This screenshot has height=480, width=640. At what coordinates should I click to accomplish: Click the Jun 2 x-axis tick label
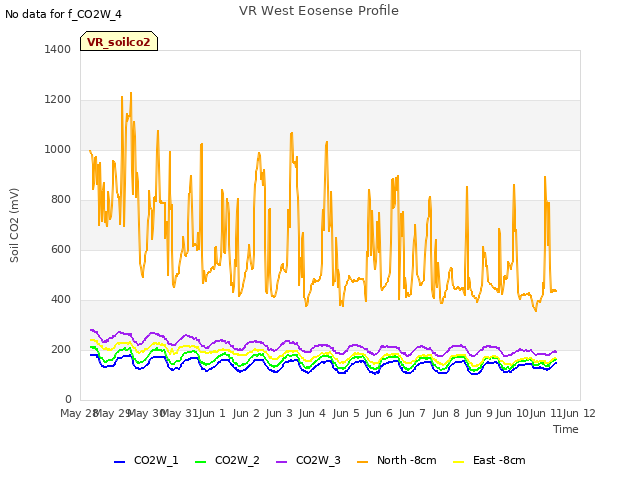(x=246, y=413)
